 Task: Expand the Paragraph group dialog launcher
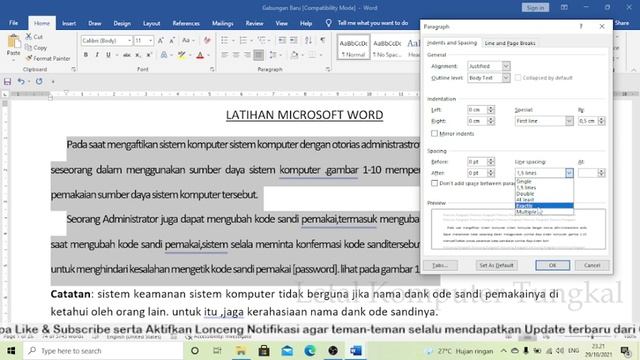click(328, 69)
